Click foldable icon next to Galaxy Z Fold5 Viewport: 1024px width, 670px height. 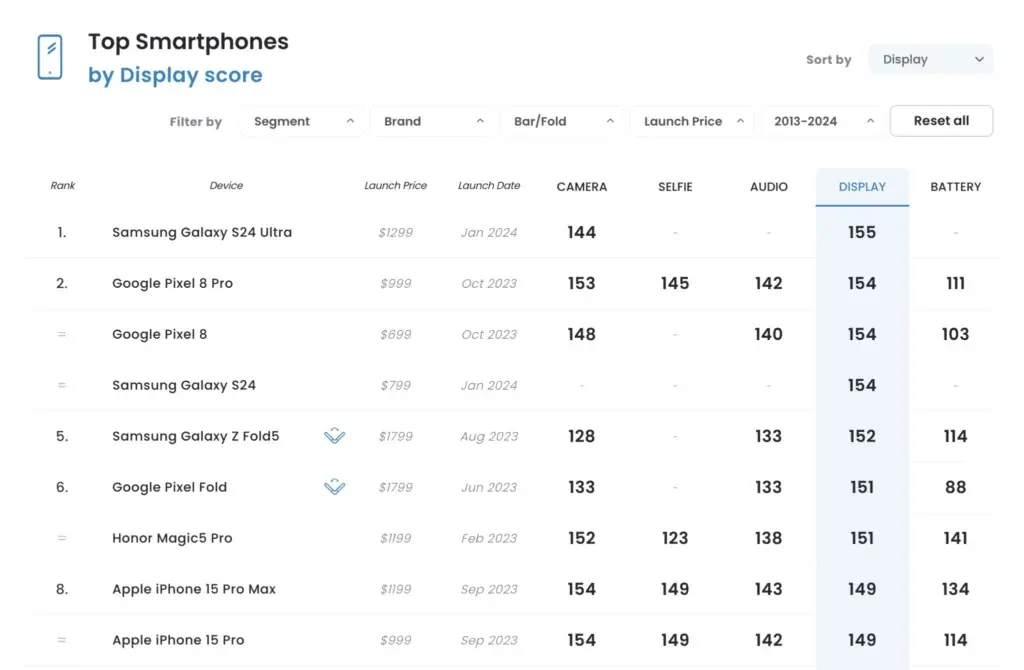point(335,436)
